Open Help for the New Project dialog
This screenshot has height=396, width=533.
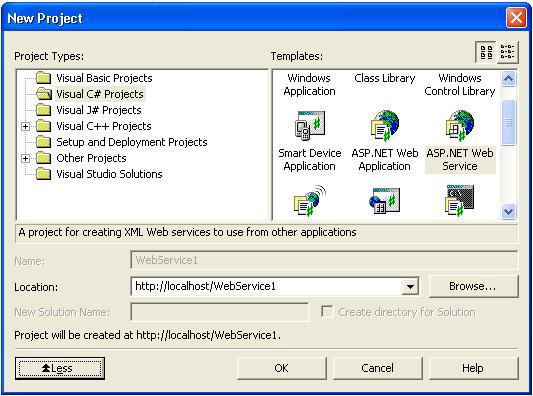473,368
